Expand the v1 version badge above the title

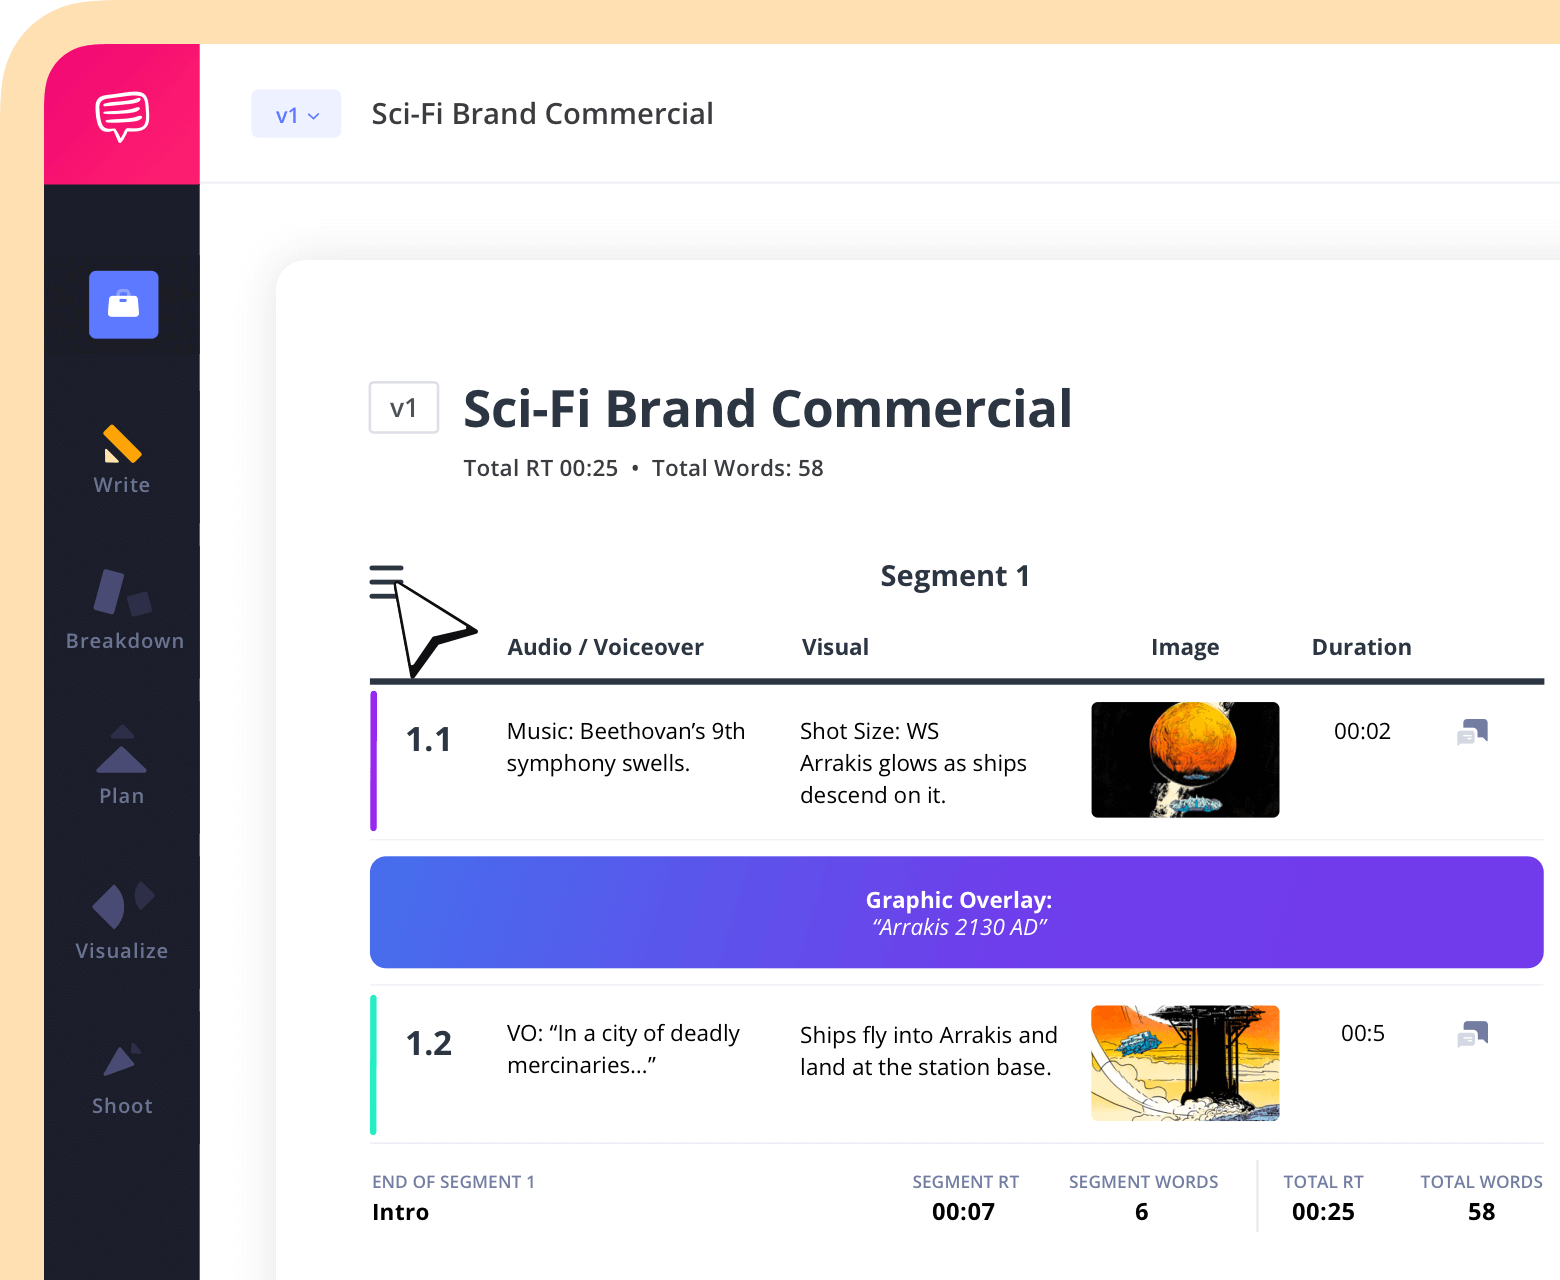(x=404, y=408)
